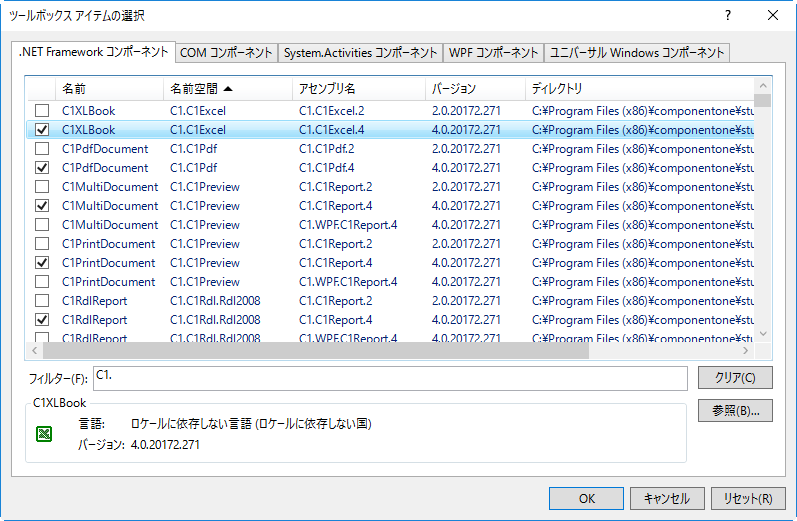Check the C1PrintDocument C1.WPF.C1Report.4 checkbox
Viewport: 797px width, 521px height.
pos(42,281)
